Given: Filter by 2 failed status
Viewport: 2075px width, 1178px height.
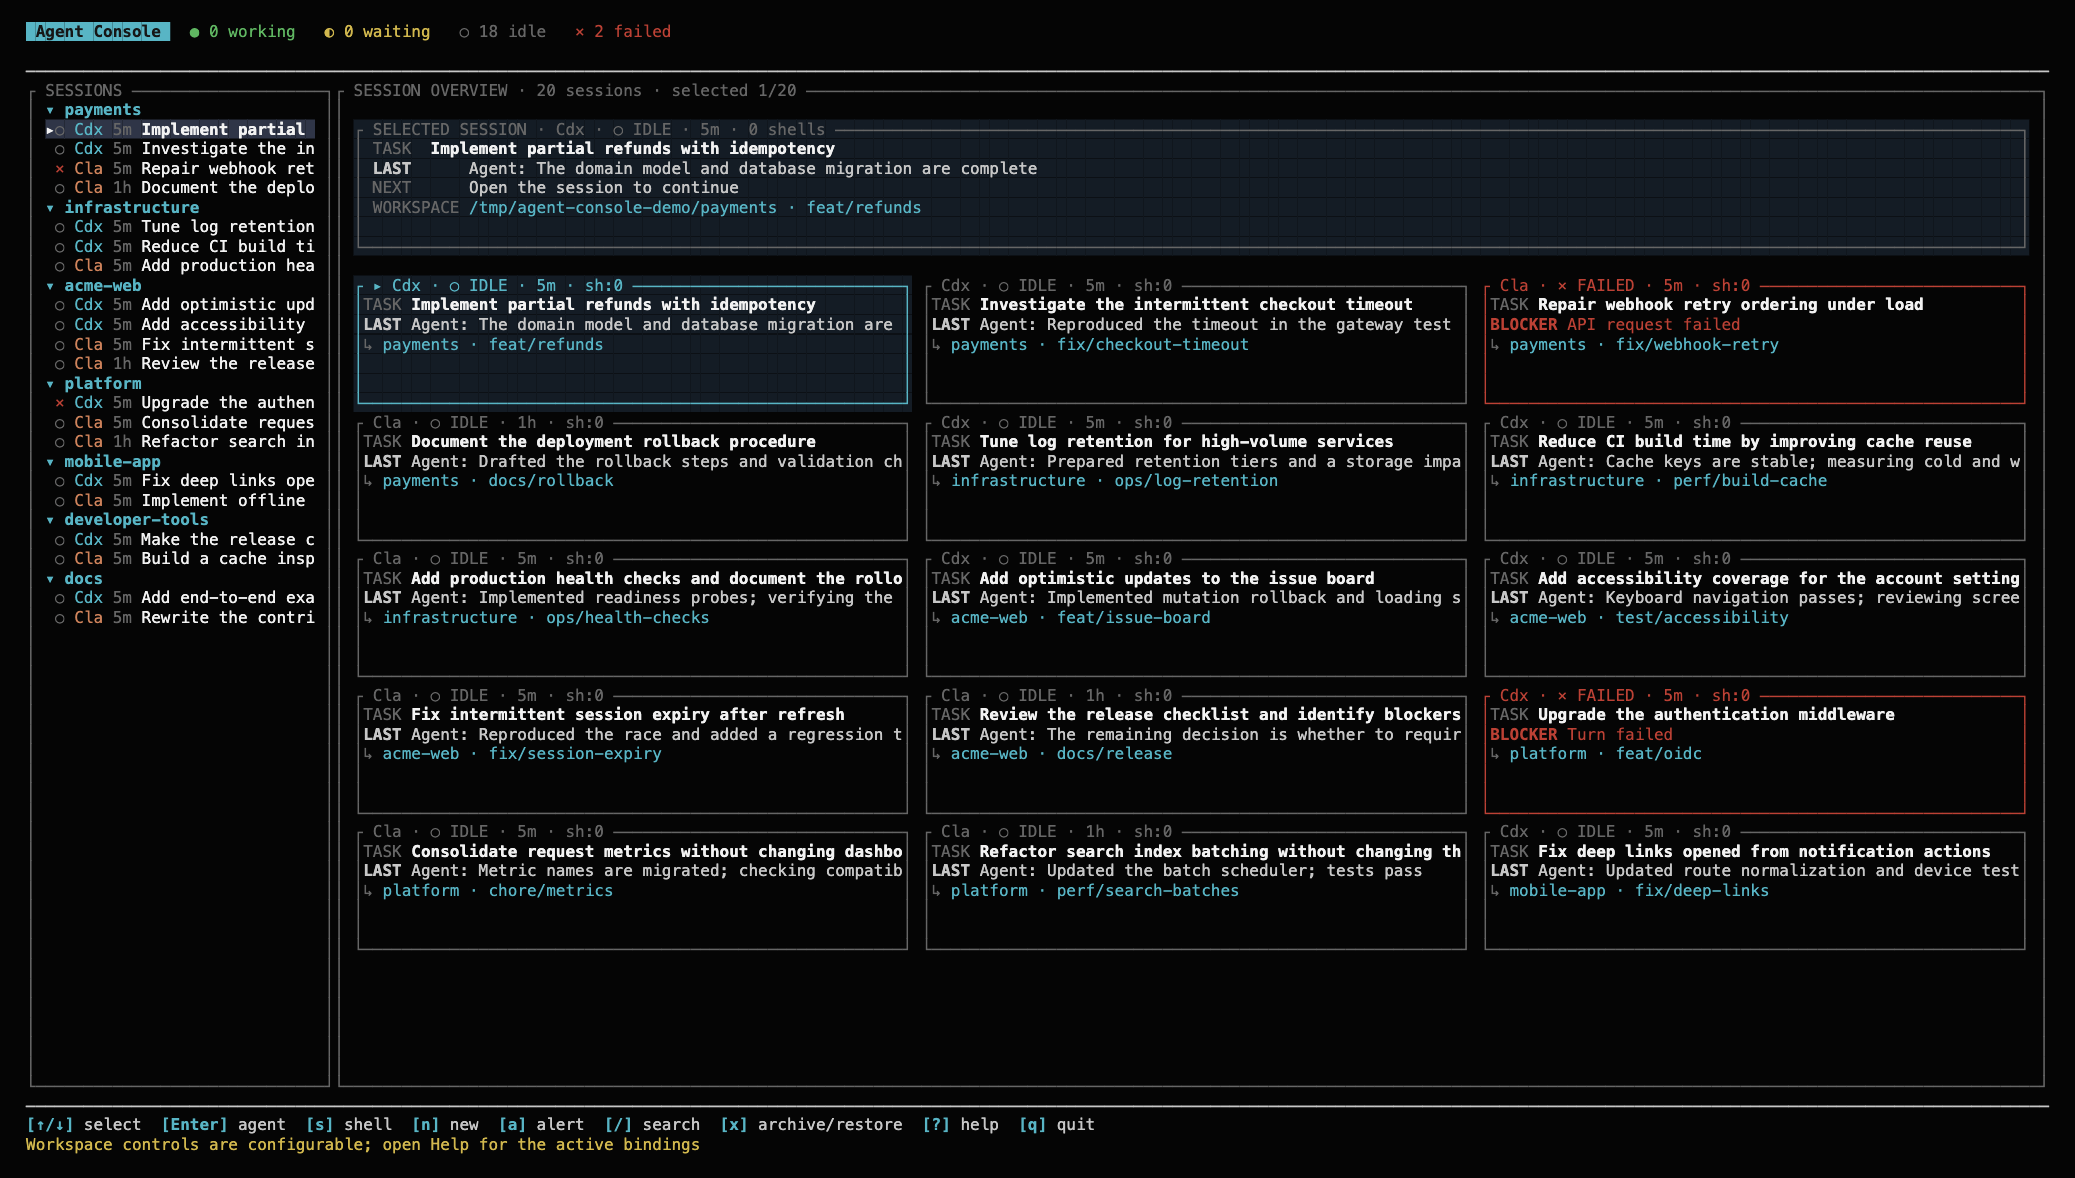Looking at the screenshot, I should pyautogui.click(x=623, y=32).
